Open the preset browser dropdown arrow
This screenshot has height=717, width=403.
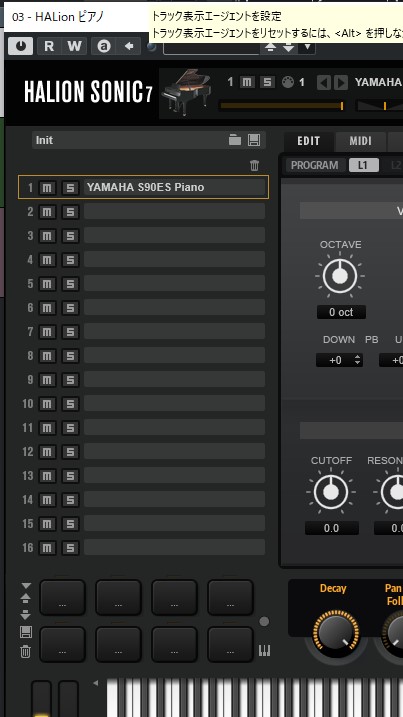click(x=307, y=47)
